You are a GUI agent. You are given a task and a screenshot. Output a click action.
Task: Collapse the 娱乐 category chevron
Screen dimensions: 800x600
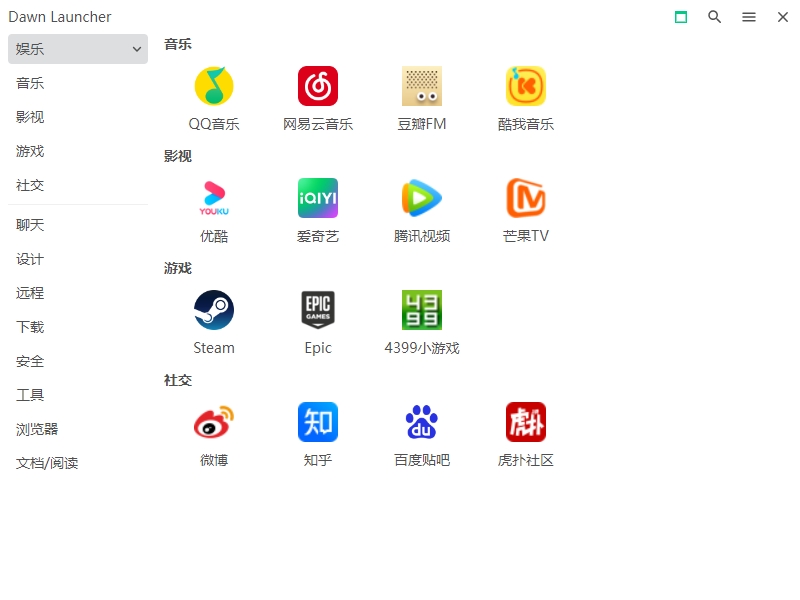(x=137, y=49)
